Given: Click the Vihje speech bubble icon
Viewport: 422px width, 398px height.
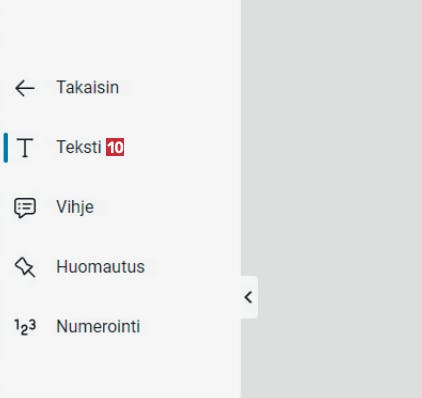Looking at the screenshot, I should click(25, 208).
